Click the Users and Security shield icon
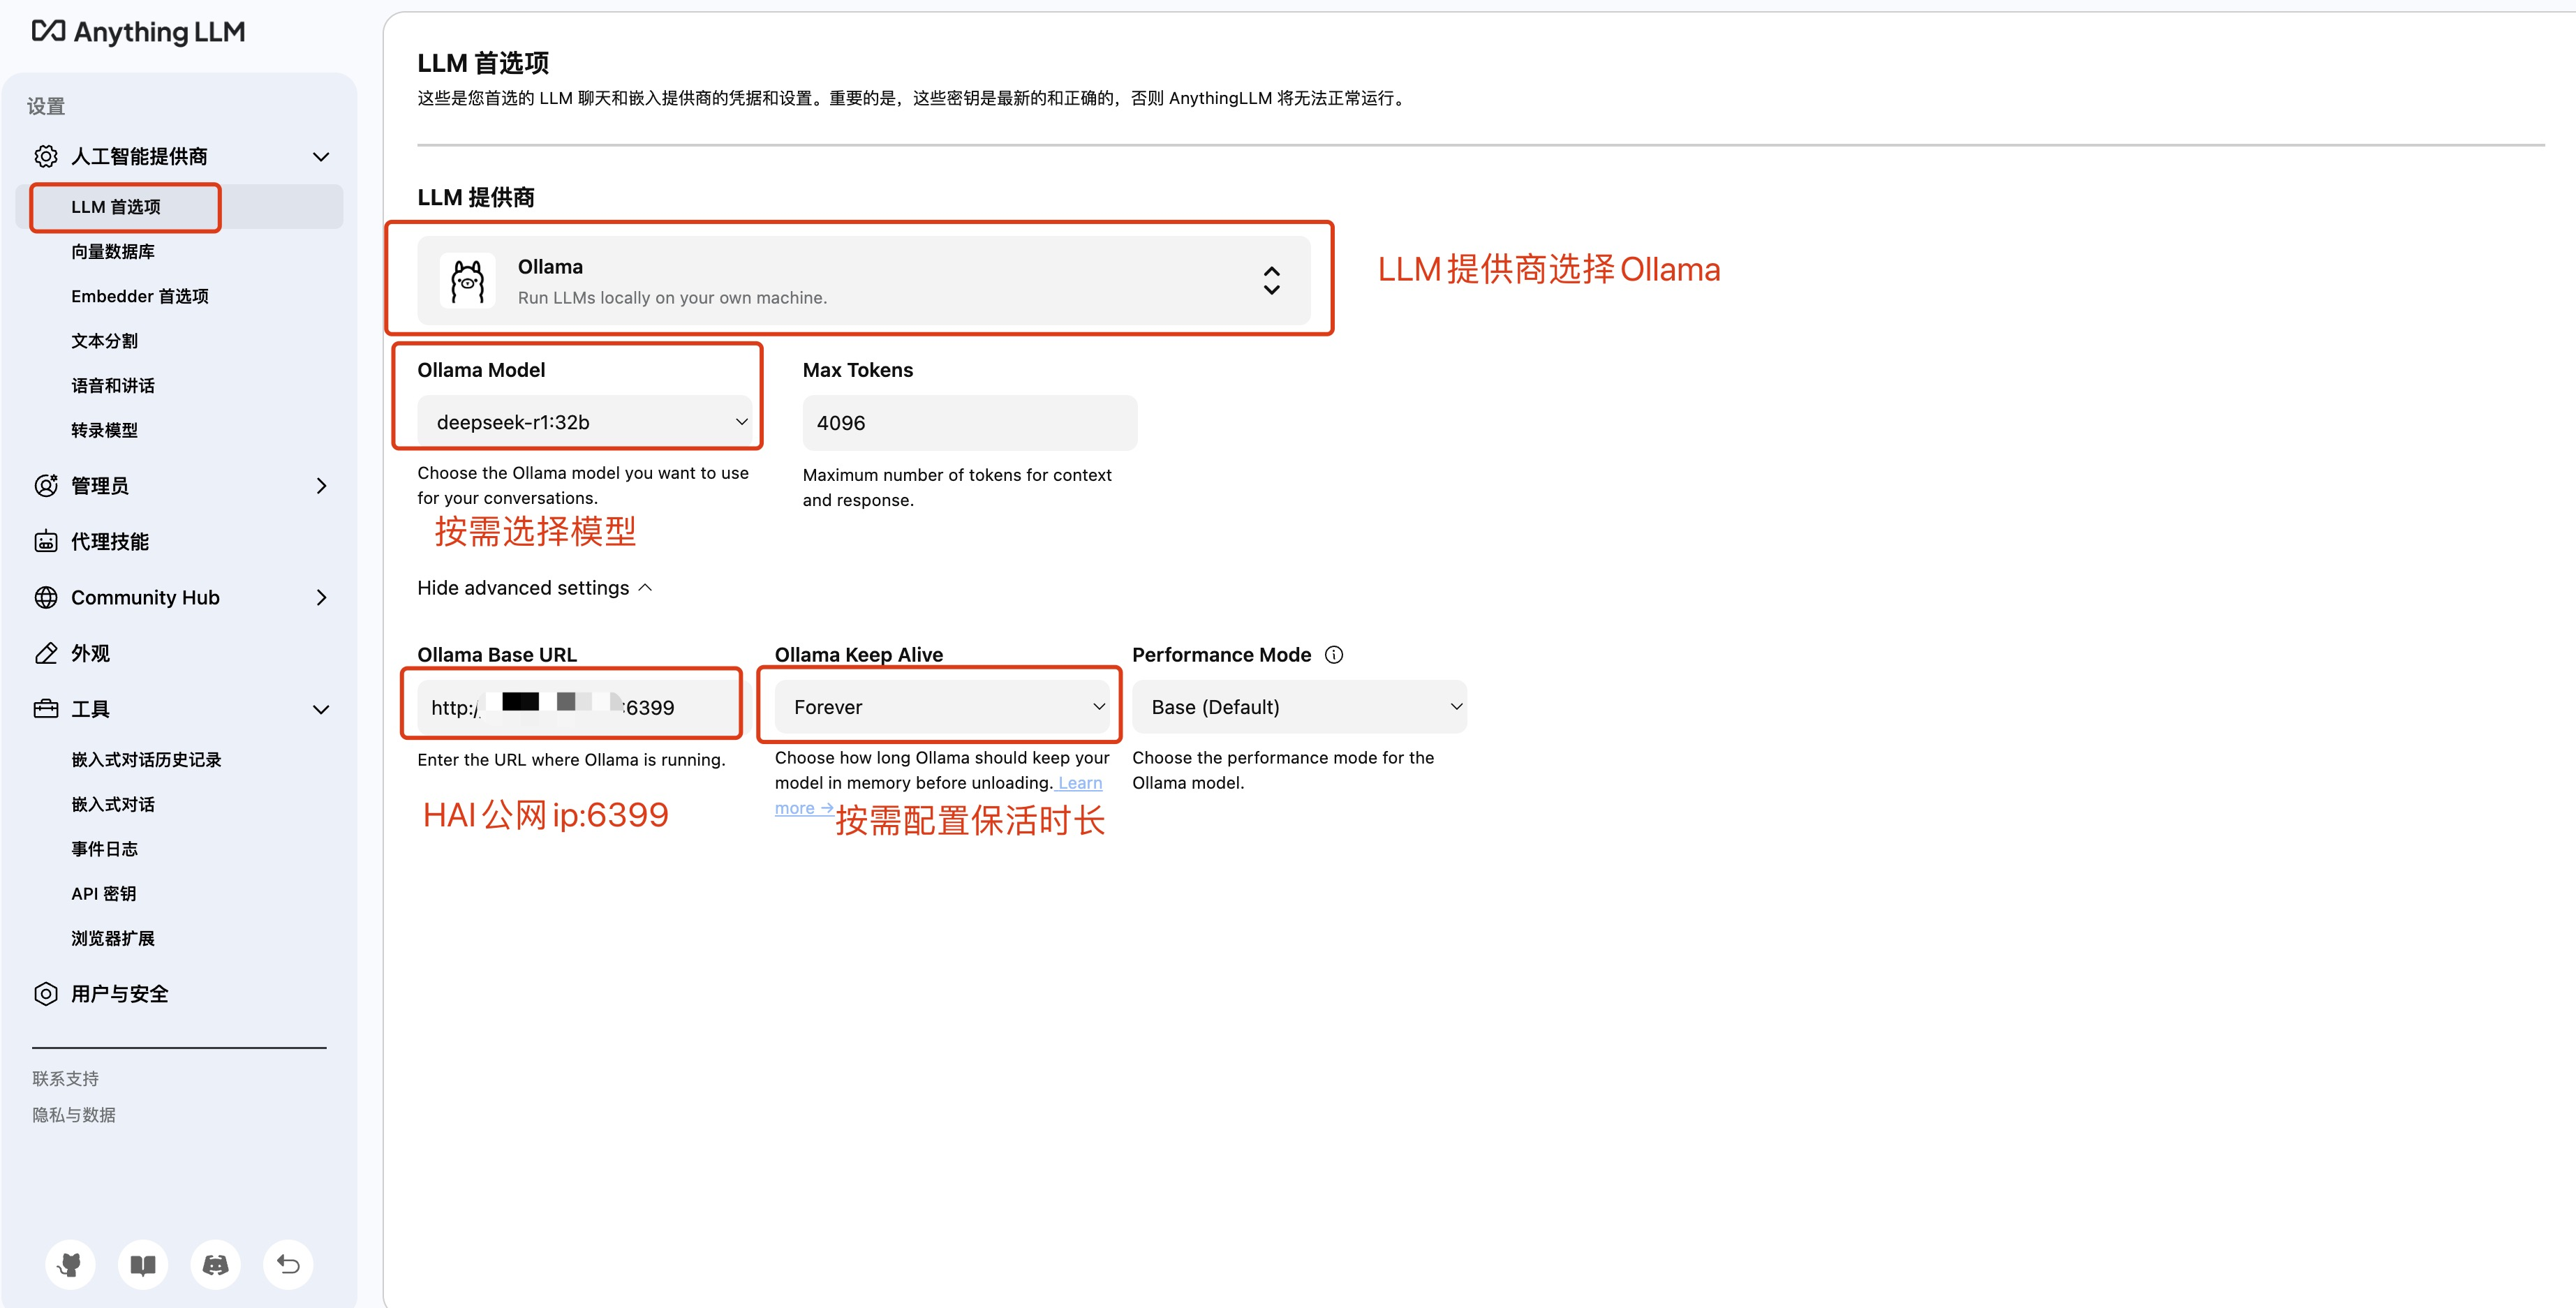This screenshot has height=1308, width=2576. [x=46, y=993]
